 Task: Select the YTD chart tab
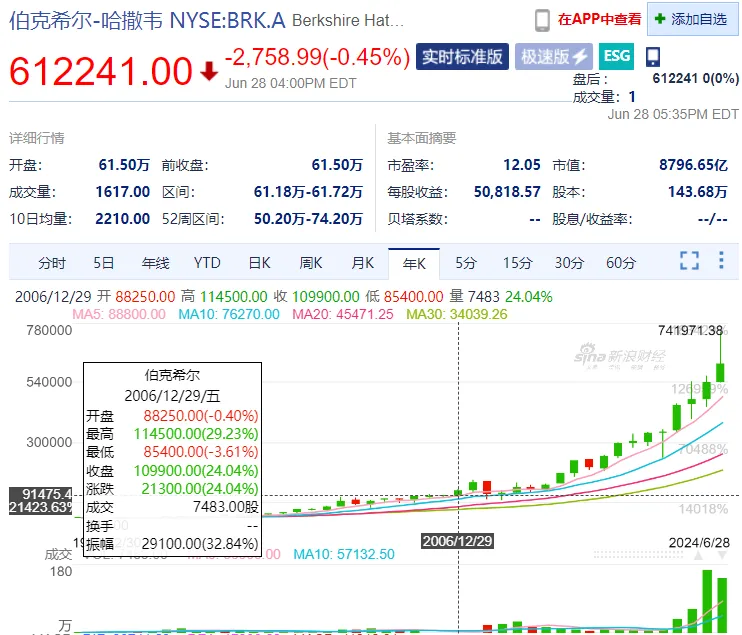[207, 263]
